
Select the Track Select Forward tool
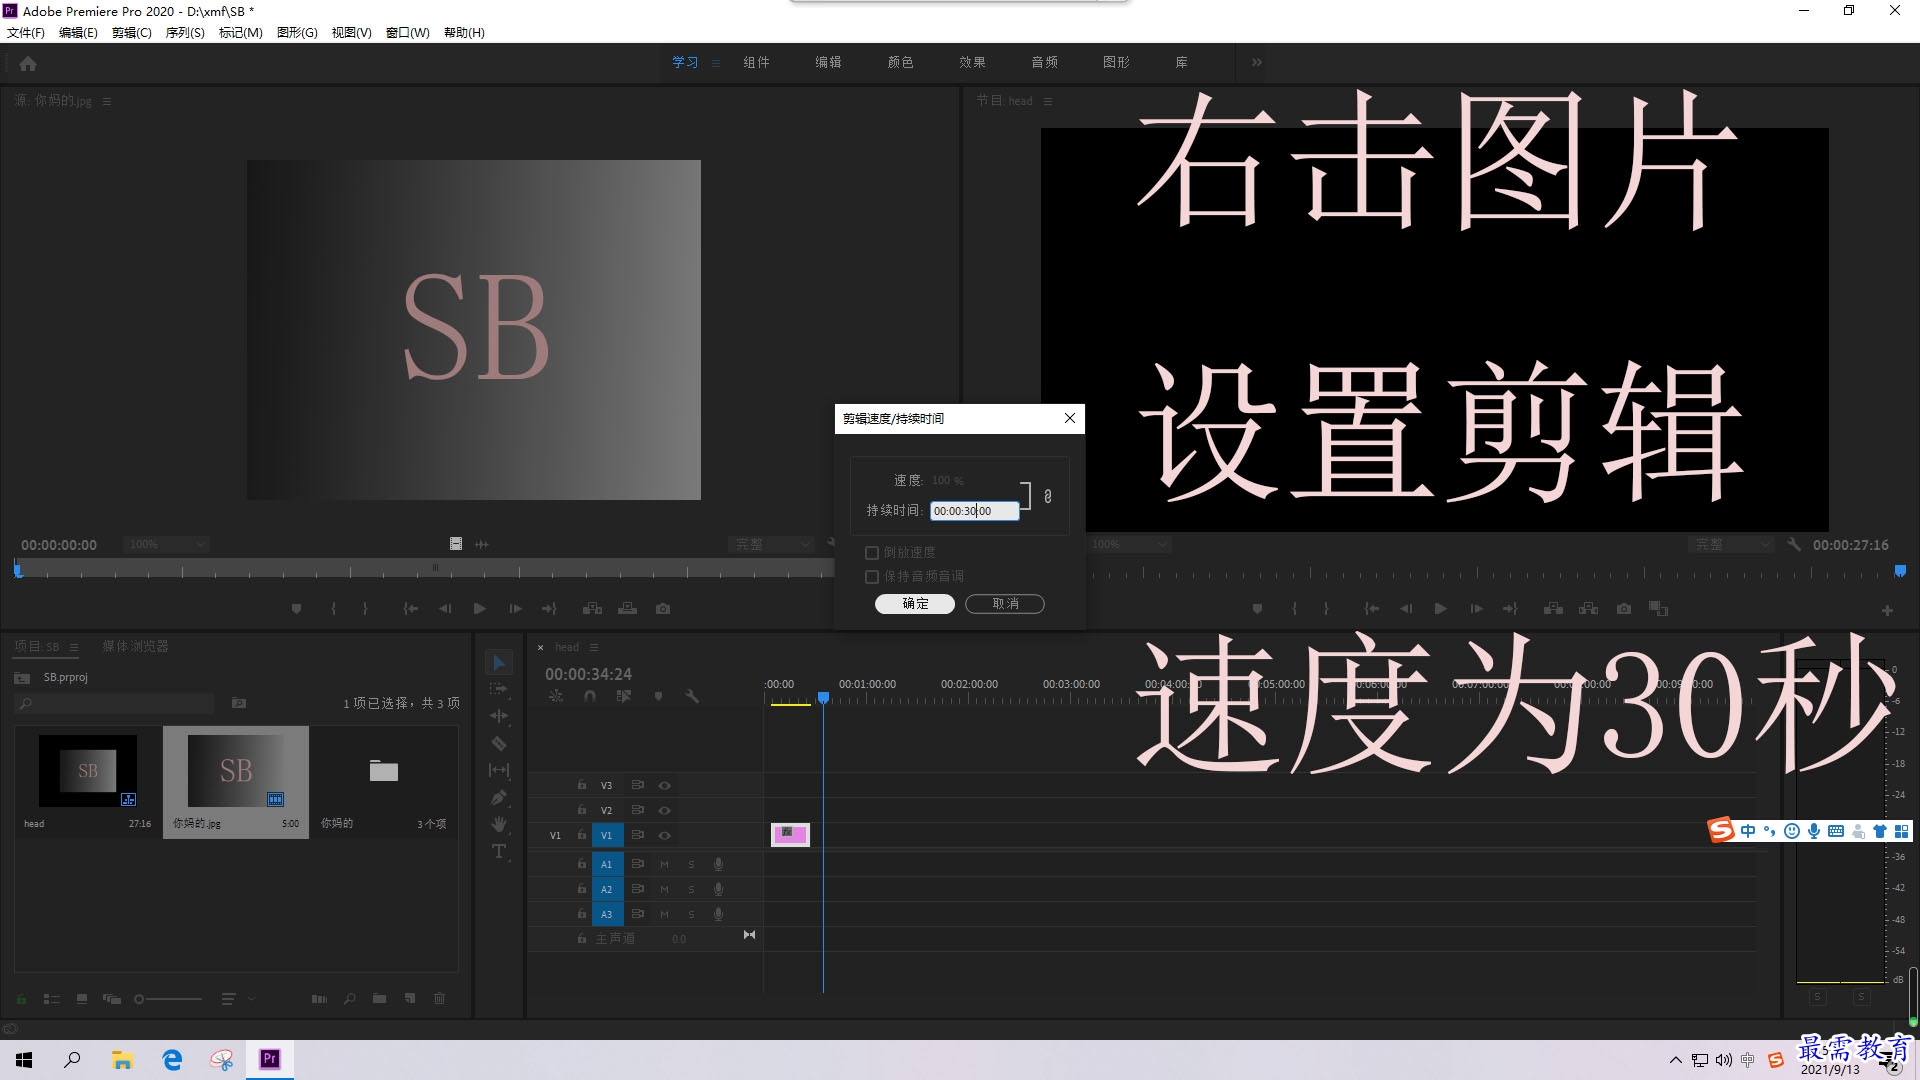[x=499, y=689]
